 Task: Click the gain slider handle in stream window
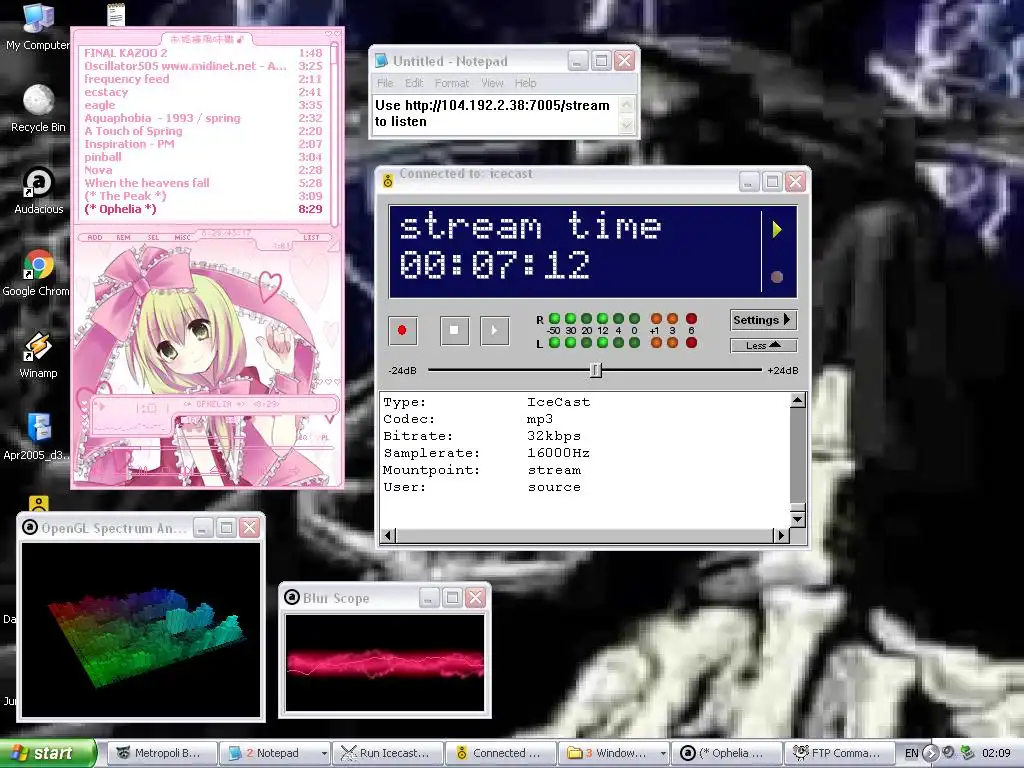pyautogui.click(x=596, y=370)
